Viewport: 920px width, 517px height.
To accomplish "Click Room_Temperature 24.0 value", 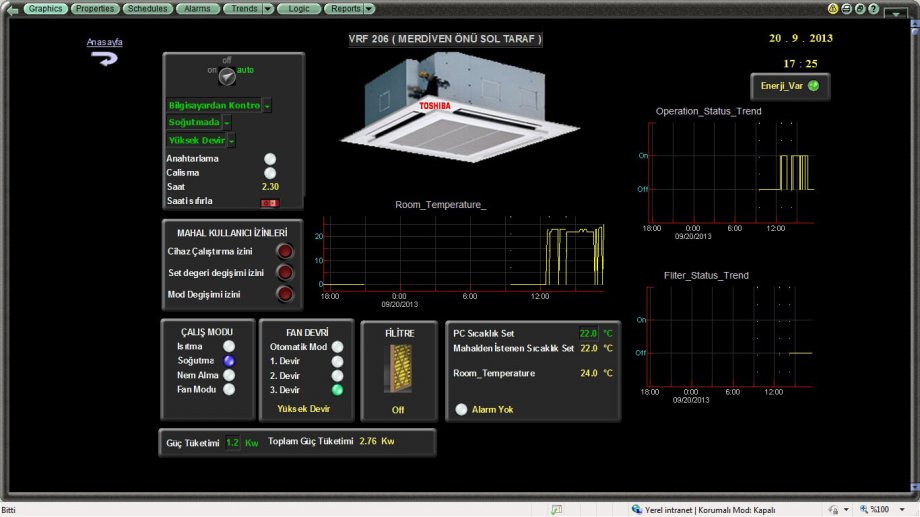I will [x=588, y=373].
